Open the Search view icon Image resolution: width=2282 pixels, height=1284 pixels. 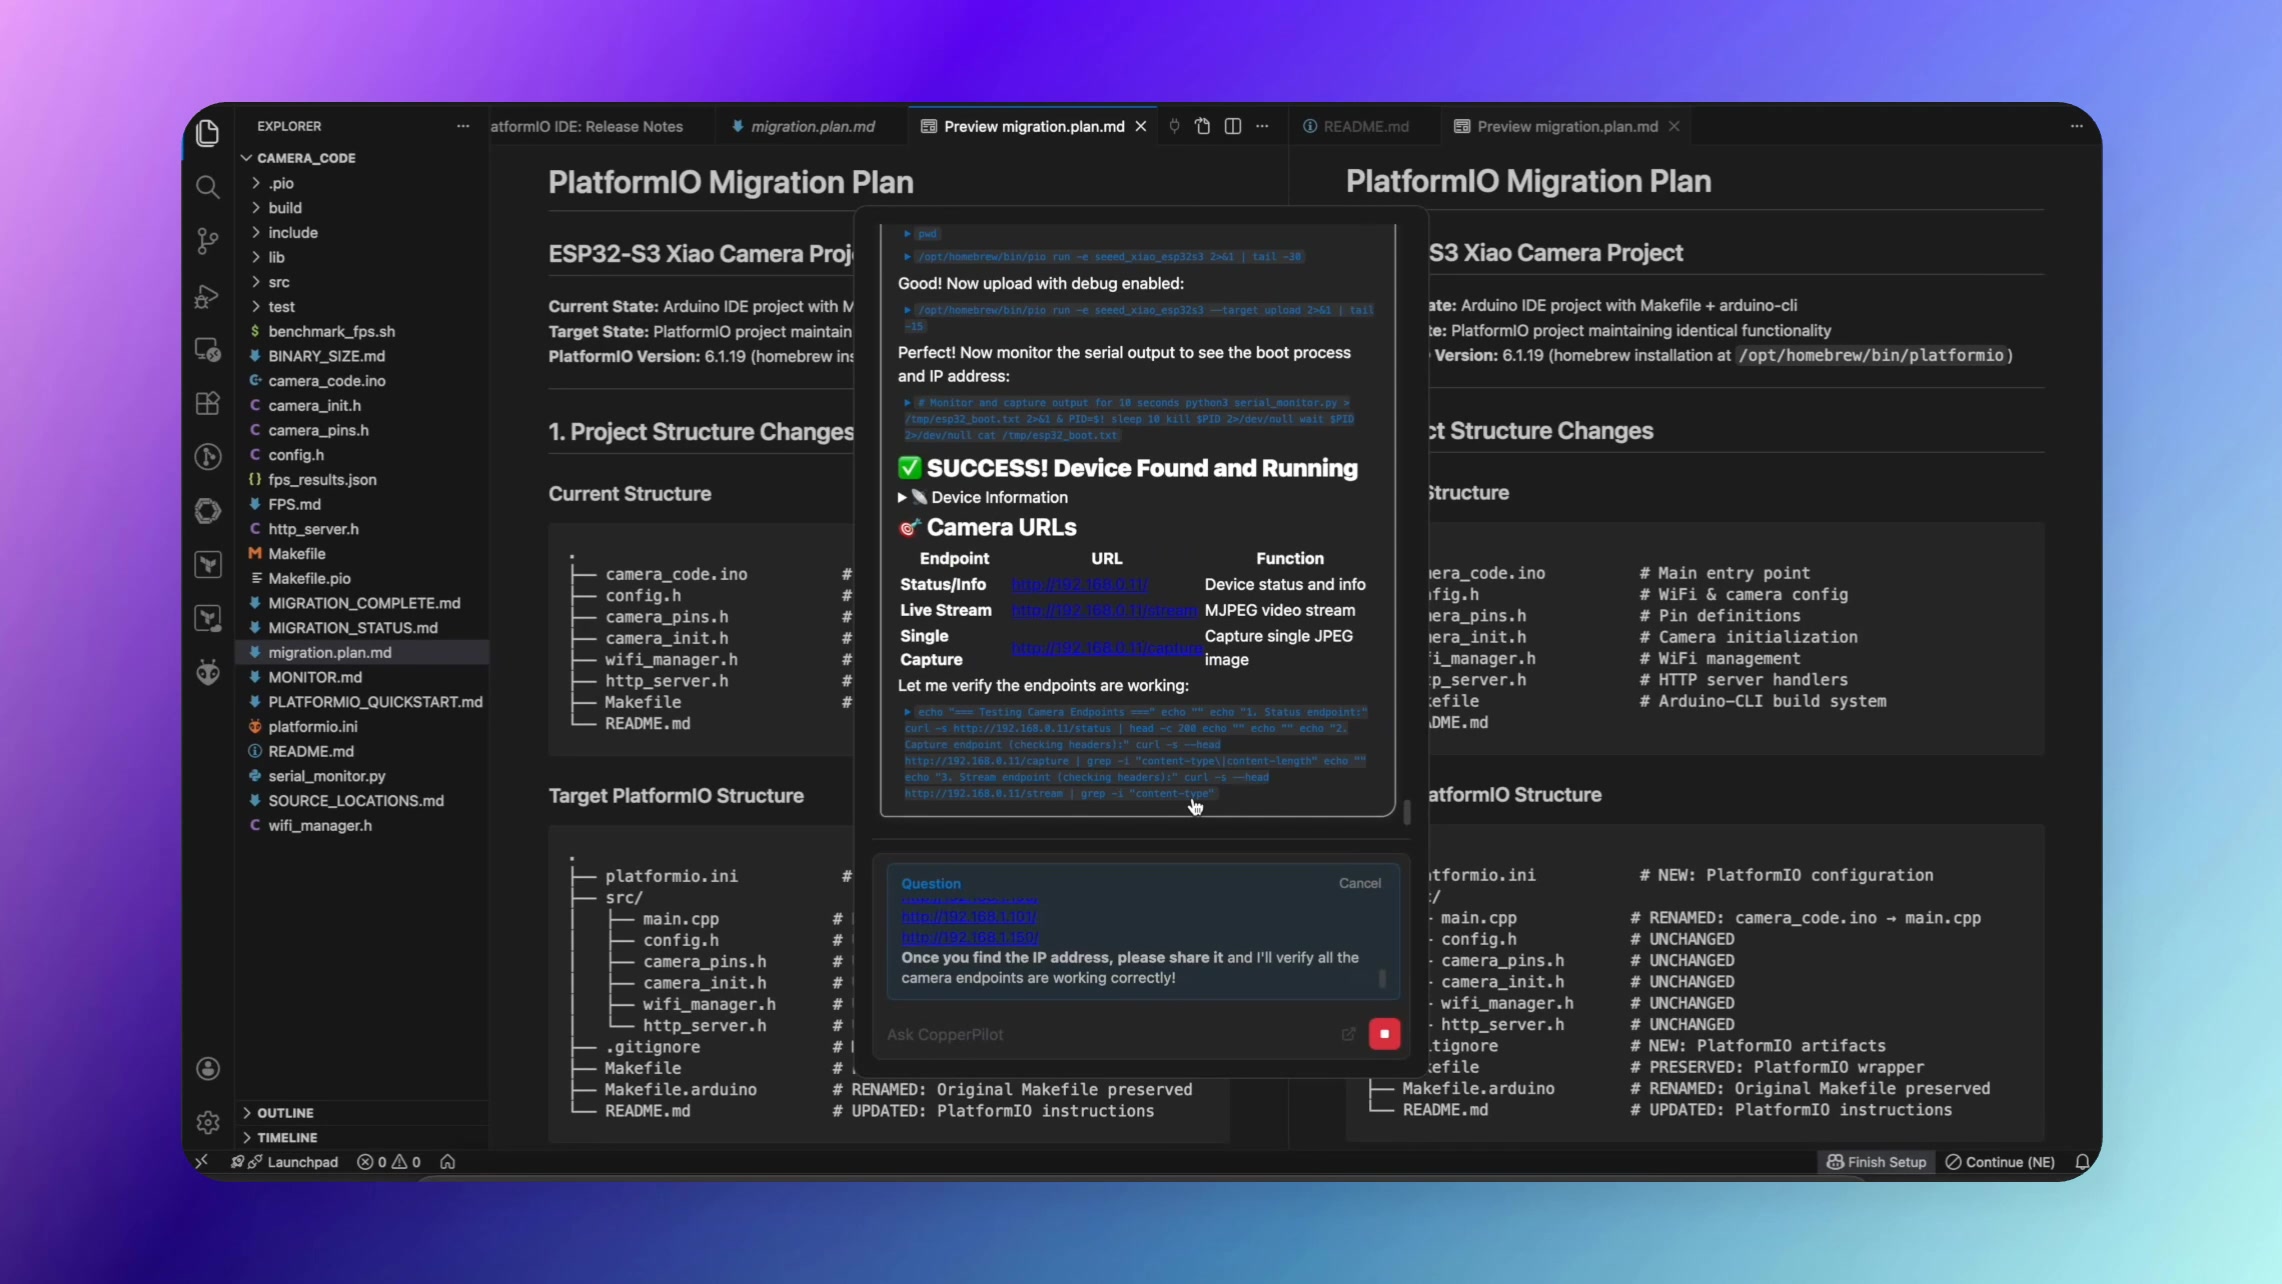(208, 187)
